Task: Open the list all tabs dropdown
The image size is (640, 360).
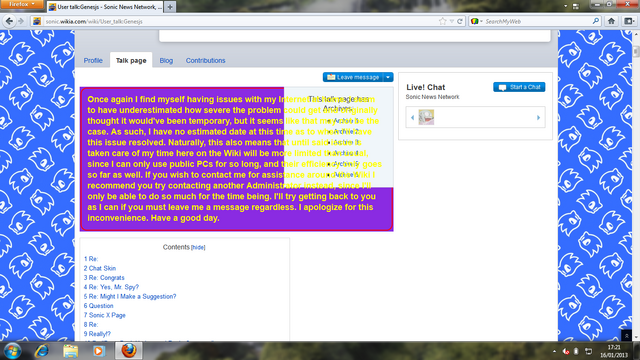Action: pos(565,6)
